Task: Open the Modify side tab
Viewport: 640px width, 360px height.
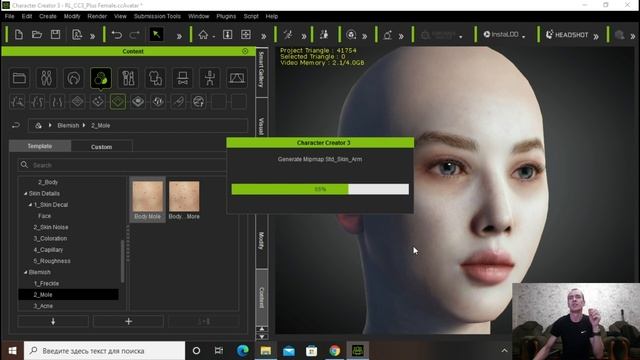Action: 262,241
